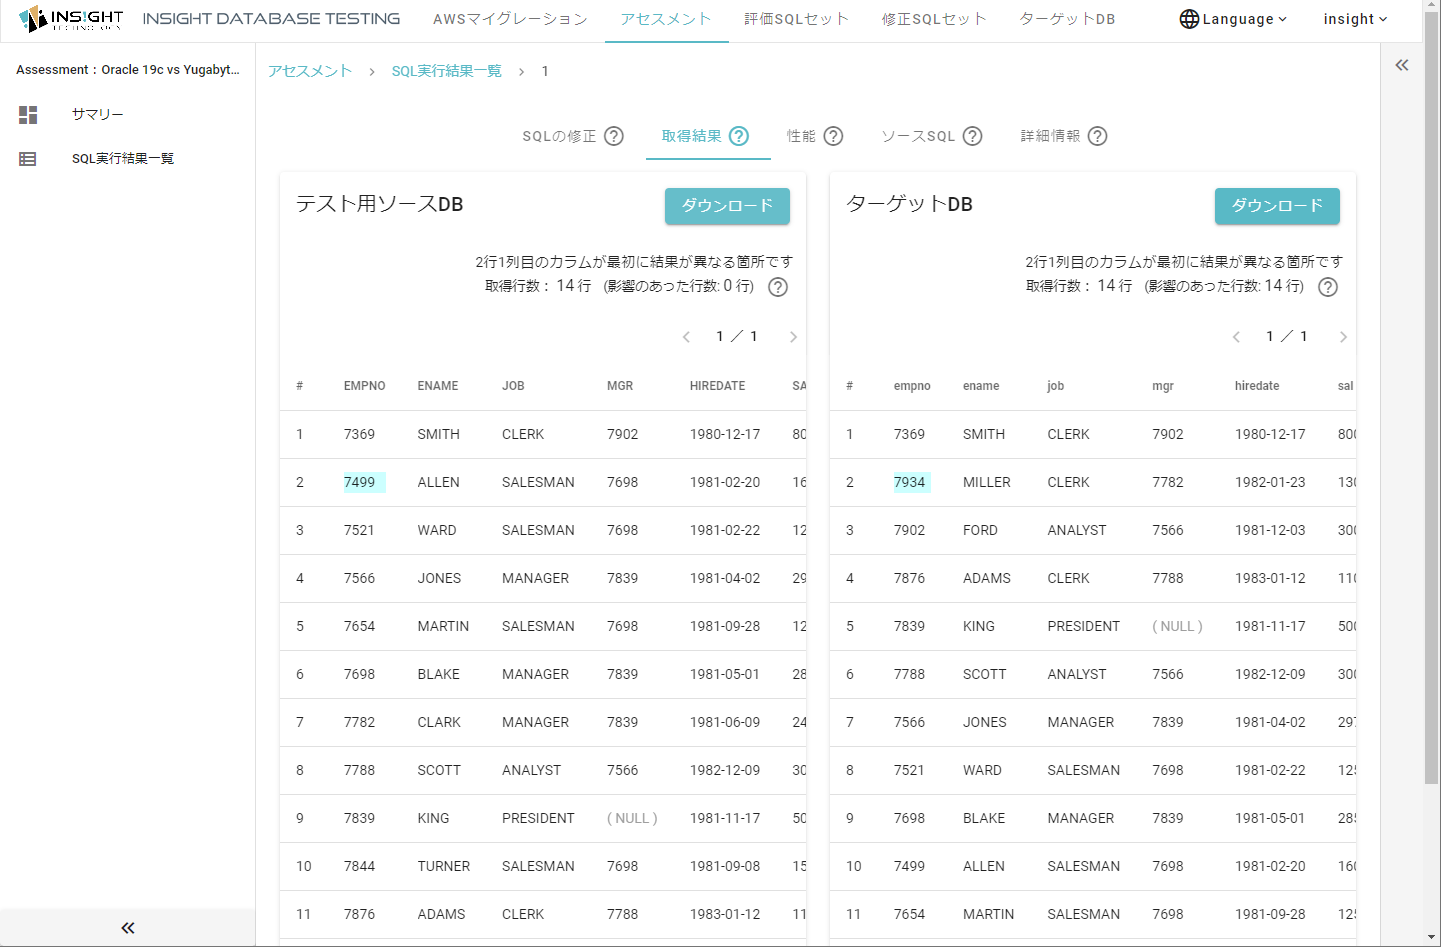
Task: Click highlighted 7934 cell in target table
Action: 913,482
